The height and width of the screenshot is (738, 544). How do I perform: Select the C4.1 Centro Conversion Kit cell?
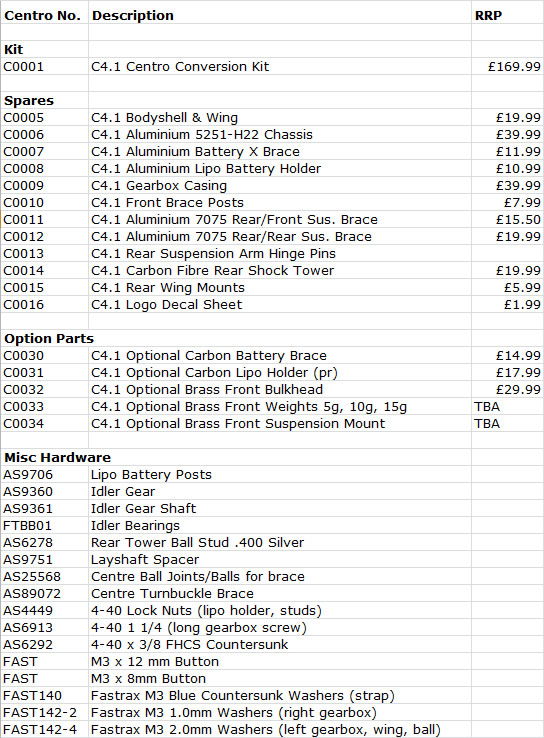click(x=280, y=66)
